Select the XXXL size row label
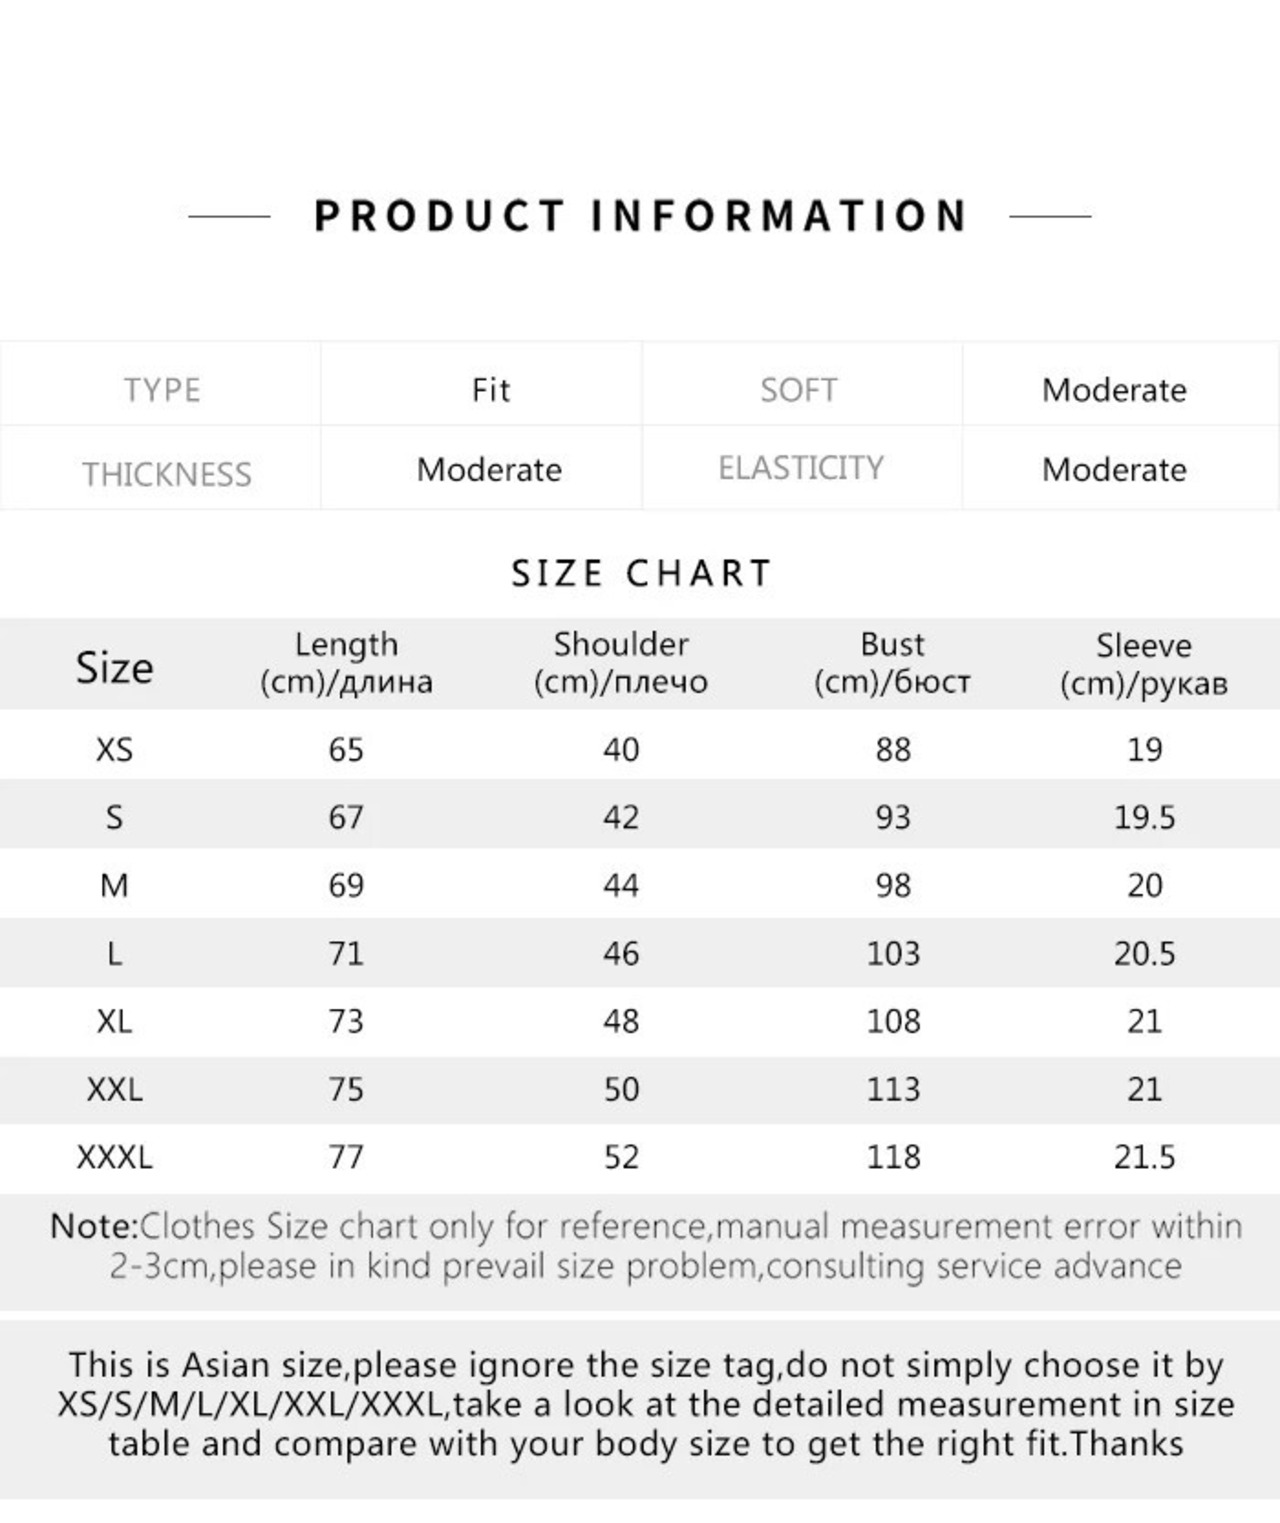Viewport: 1280px width, 1523px height. click(114, 1157)
